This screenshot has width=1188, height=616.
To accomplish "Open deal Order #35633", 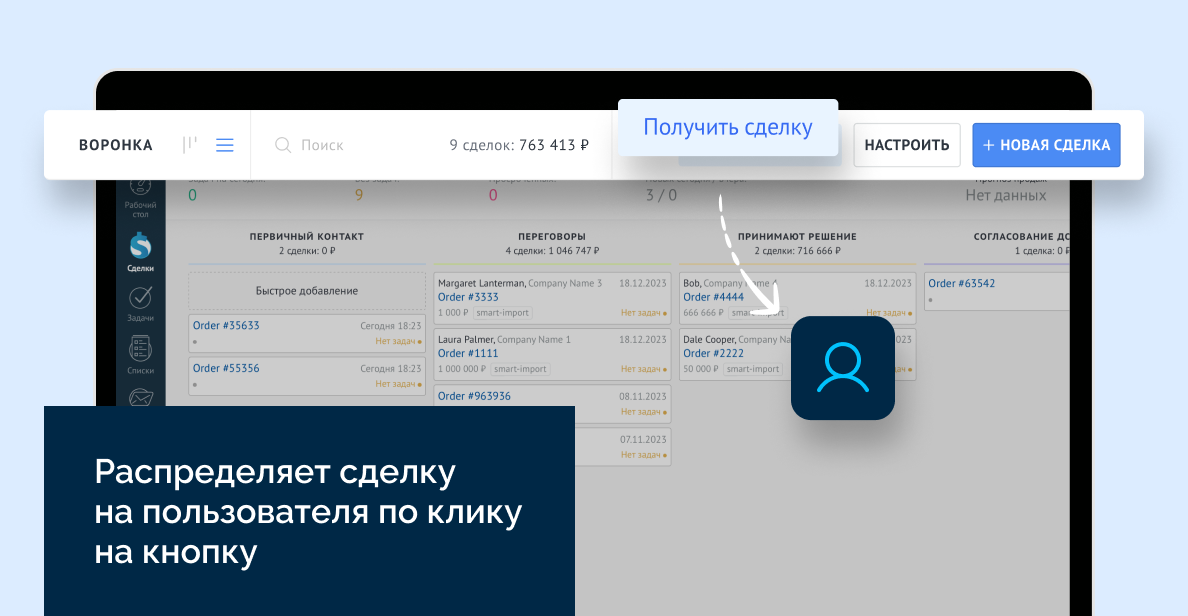I will [x=226, y=325].
